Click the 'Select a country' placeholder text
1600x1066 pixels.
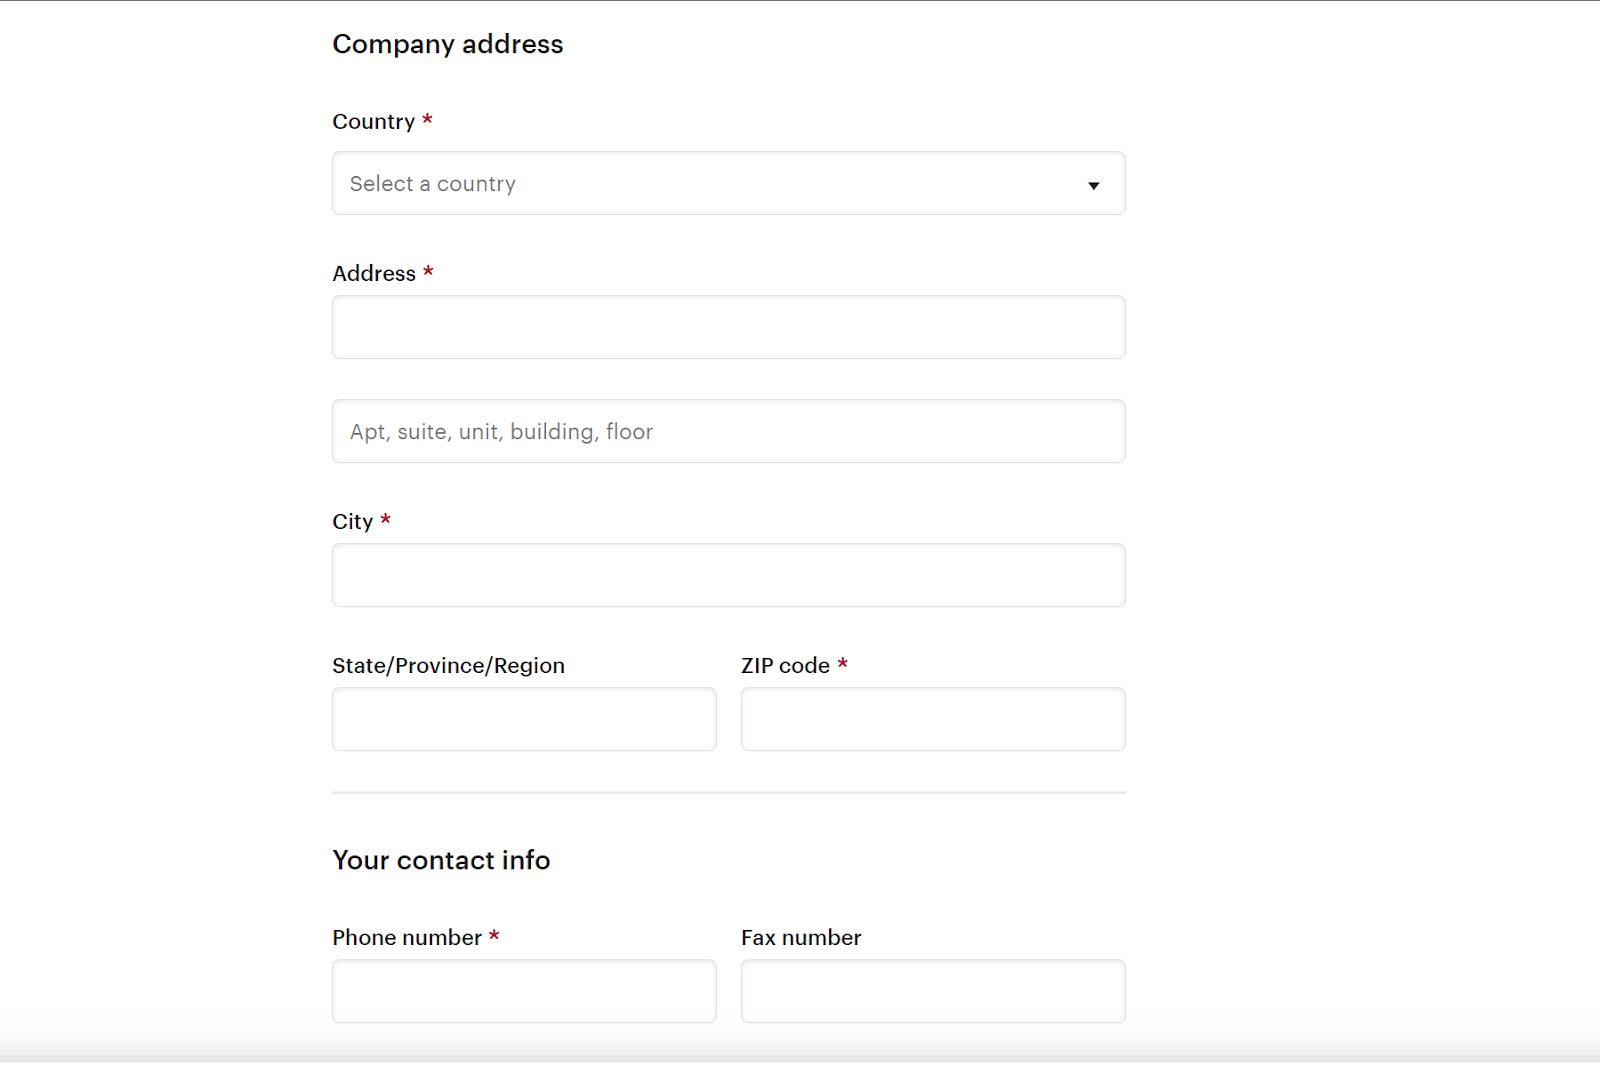432,184
